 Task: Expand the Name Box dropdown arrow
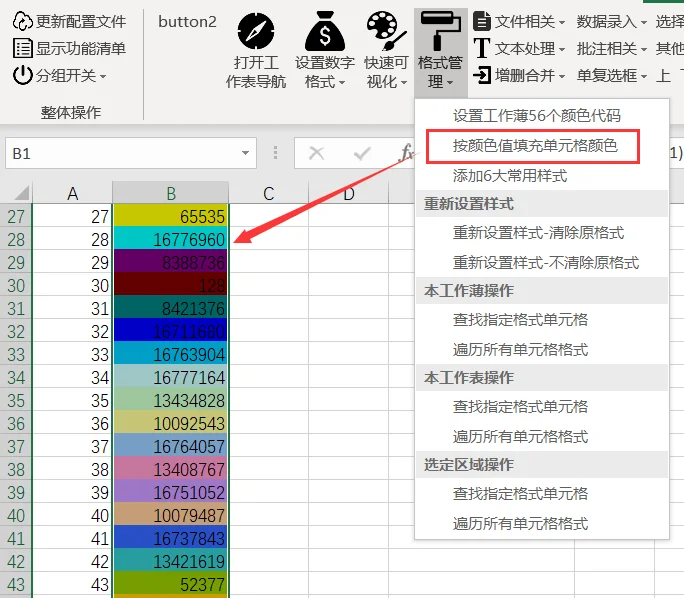(245, 153)
